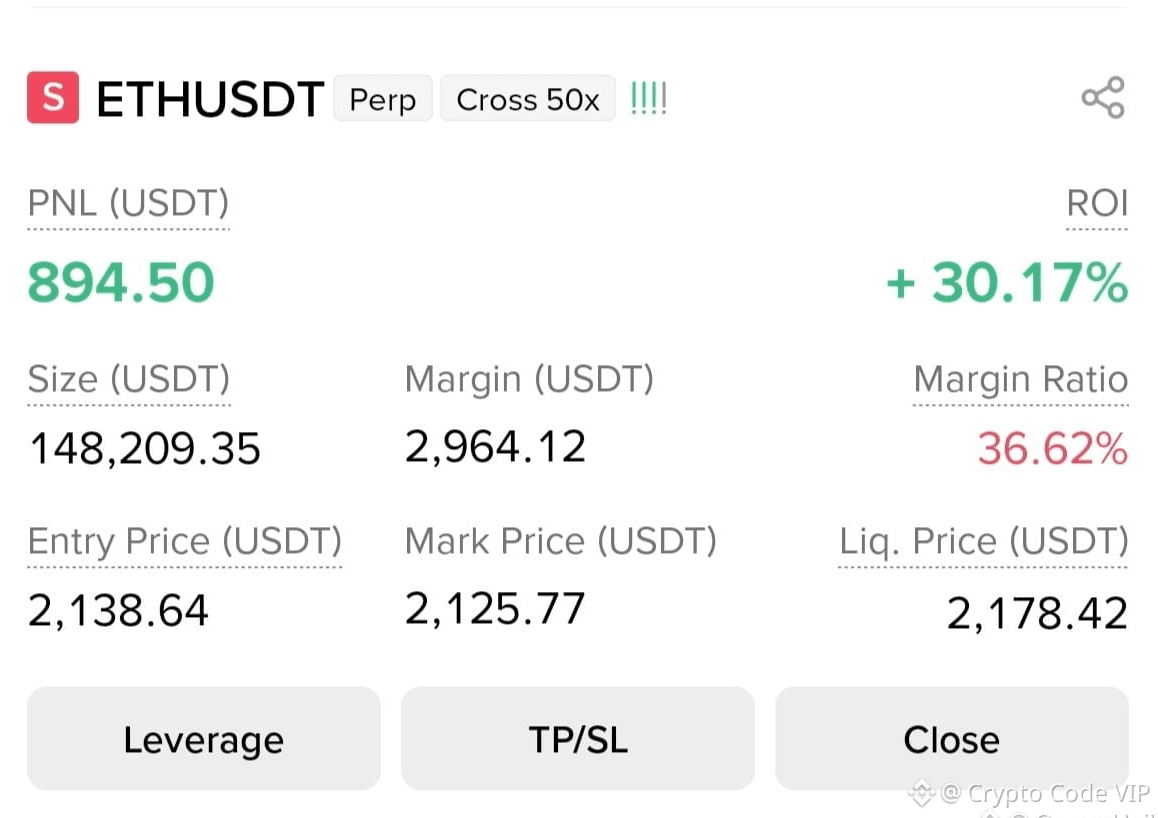Select the 894.50 PNL value
Viewport: 1158px width, 818px height.
pos(121,283)
